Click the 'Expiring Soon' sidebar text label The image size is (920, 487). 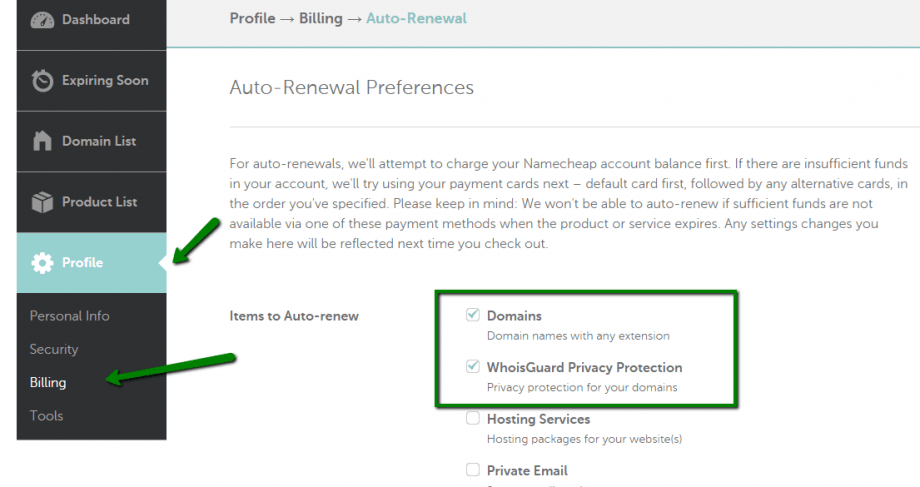pos(105,81)
